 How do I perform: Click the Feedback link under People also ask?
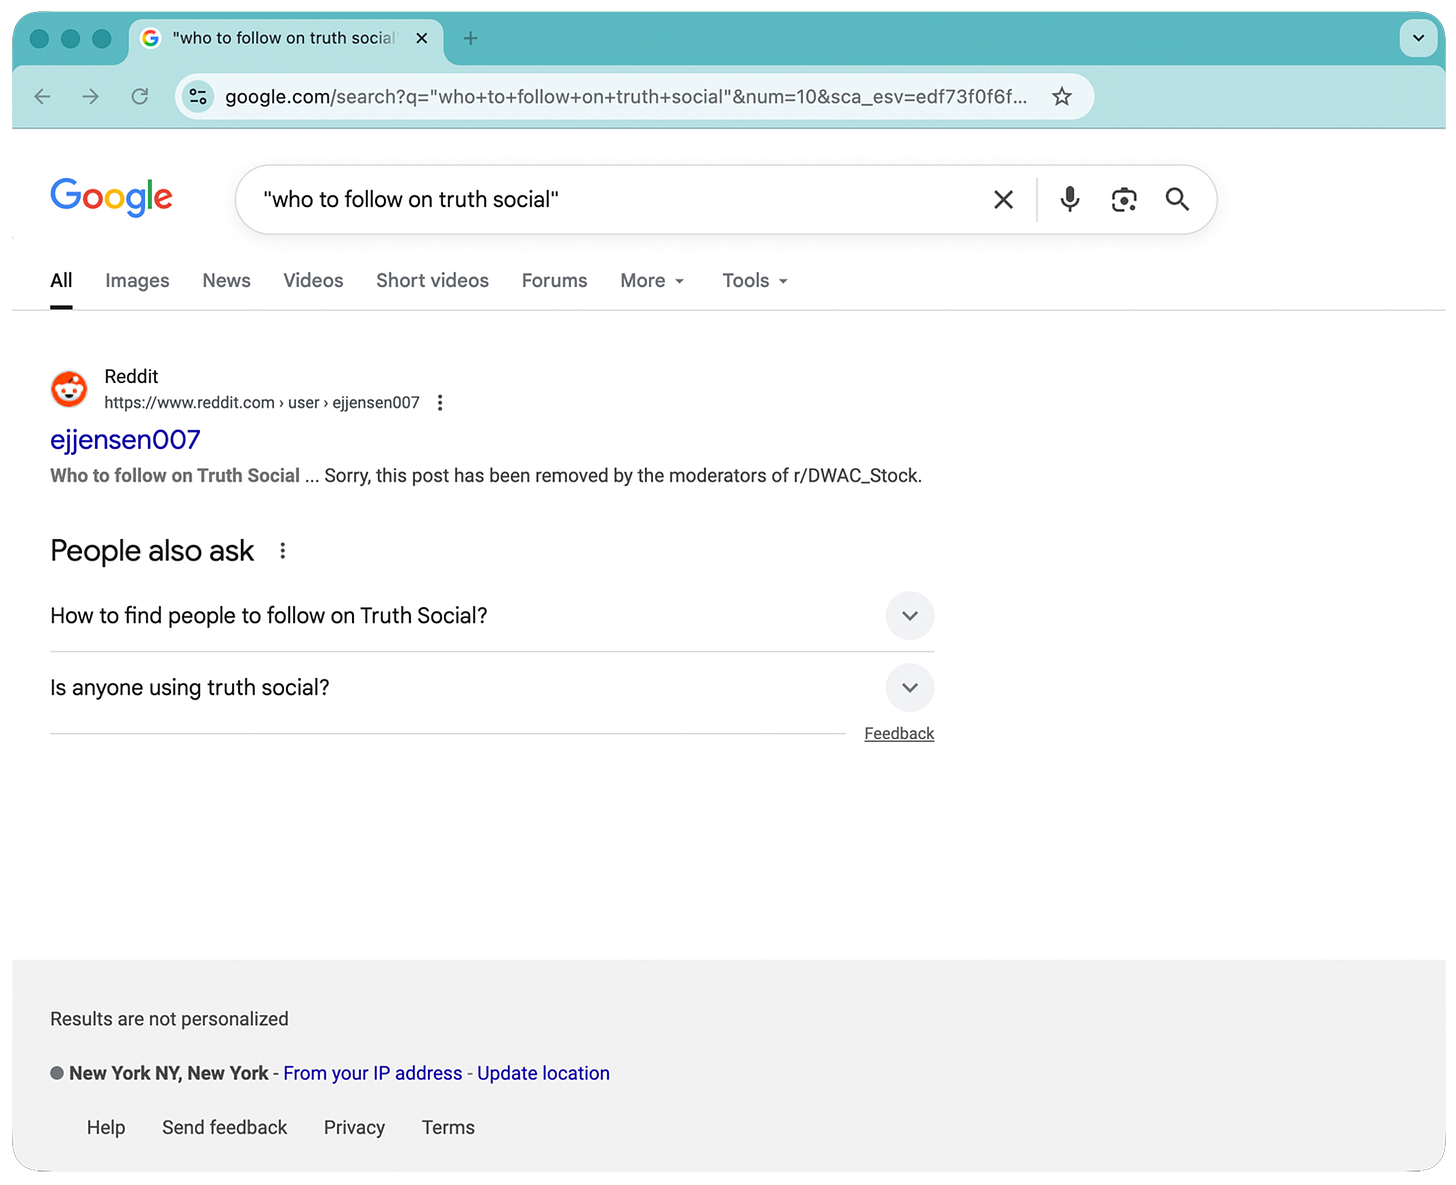[x=899, y=733]
